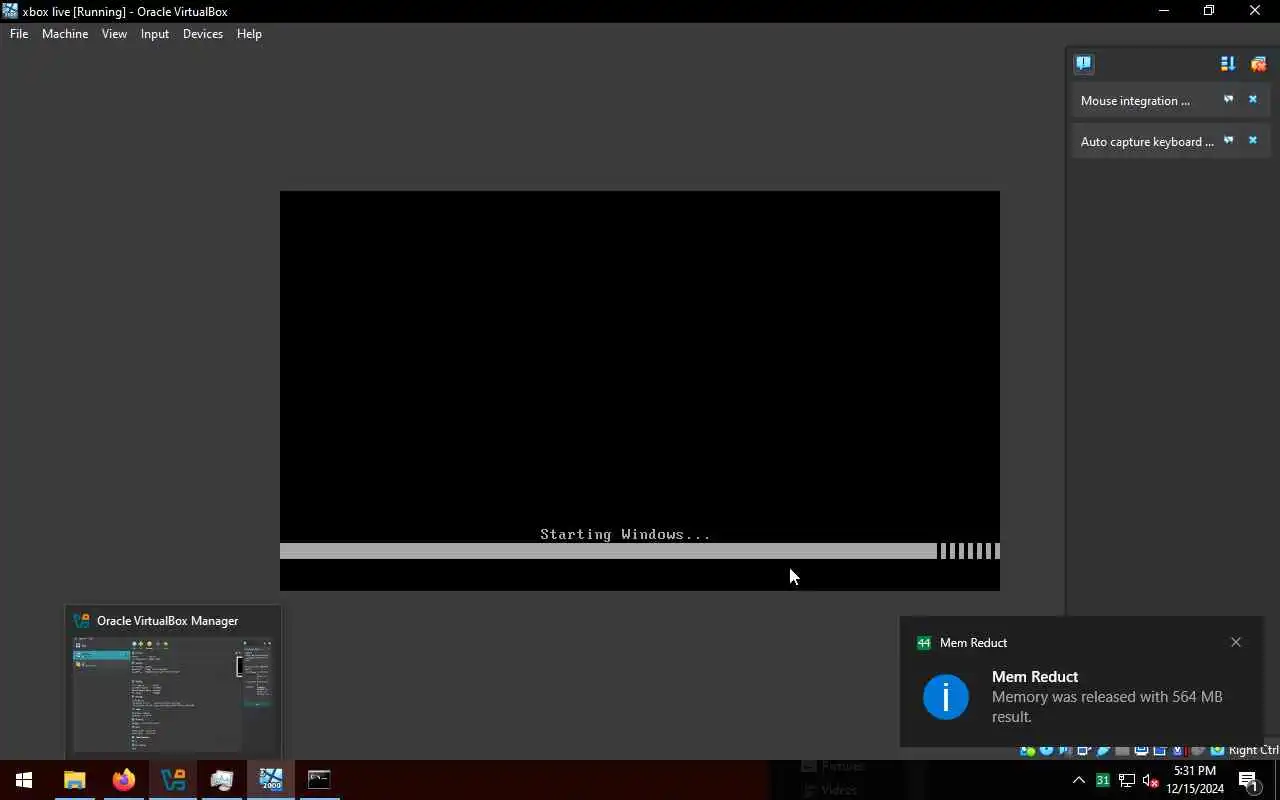Click the keyboard capture status icon
This screenshot has width=1280, height=800.
[1217, 751]
